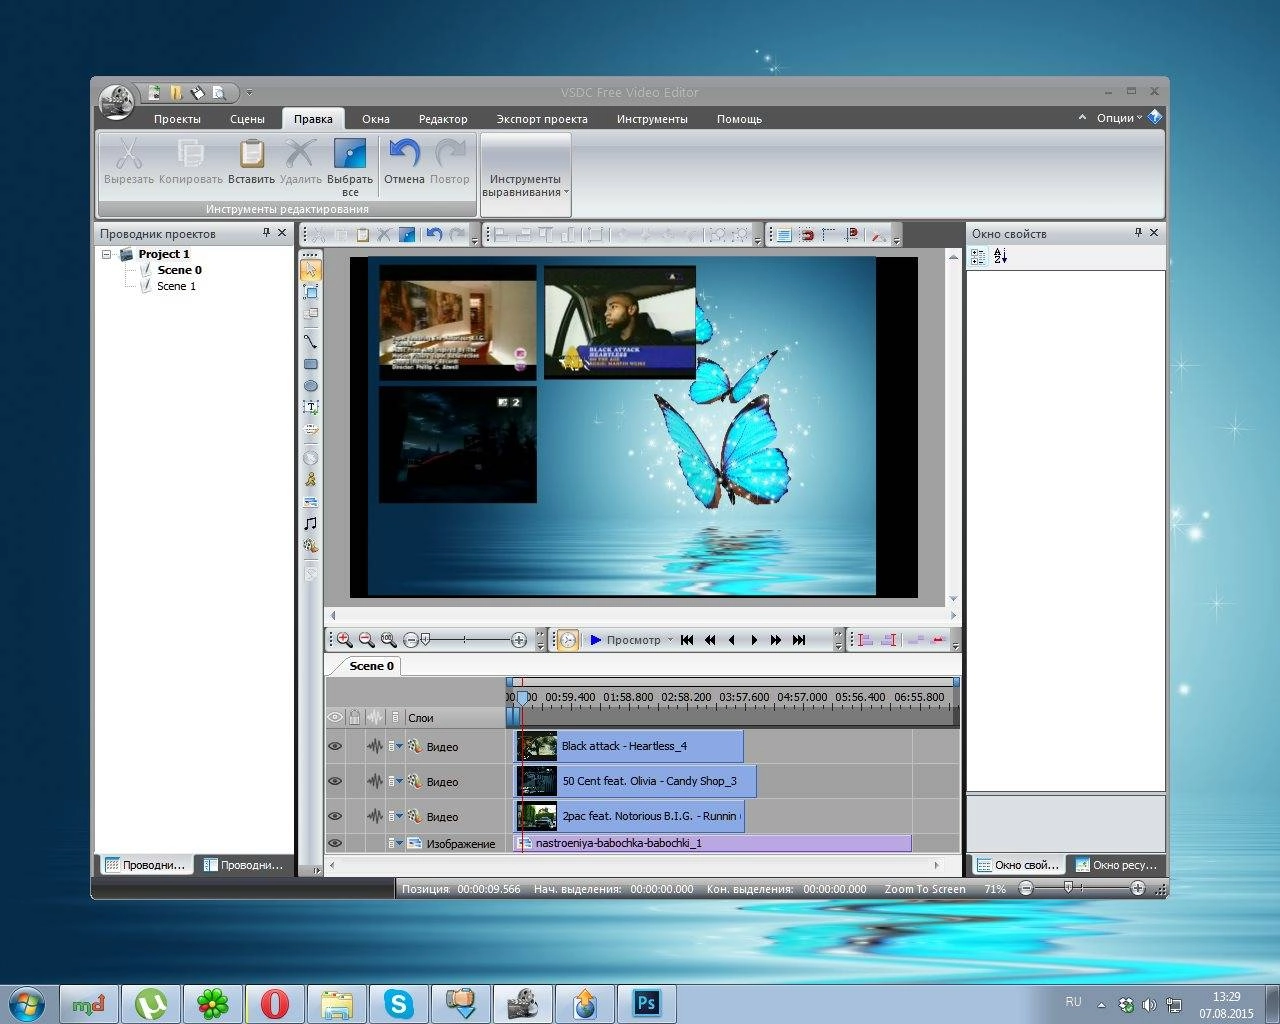Mute audio of 50 Cent Candy Shop_3 layer
The width and height of the screenshot is (1280, 1024).
[x=375, y=781]
